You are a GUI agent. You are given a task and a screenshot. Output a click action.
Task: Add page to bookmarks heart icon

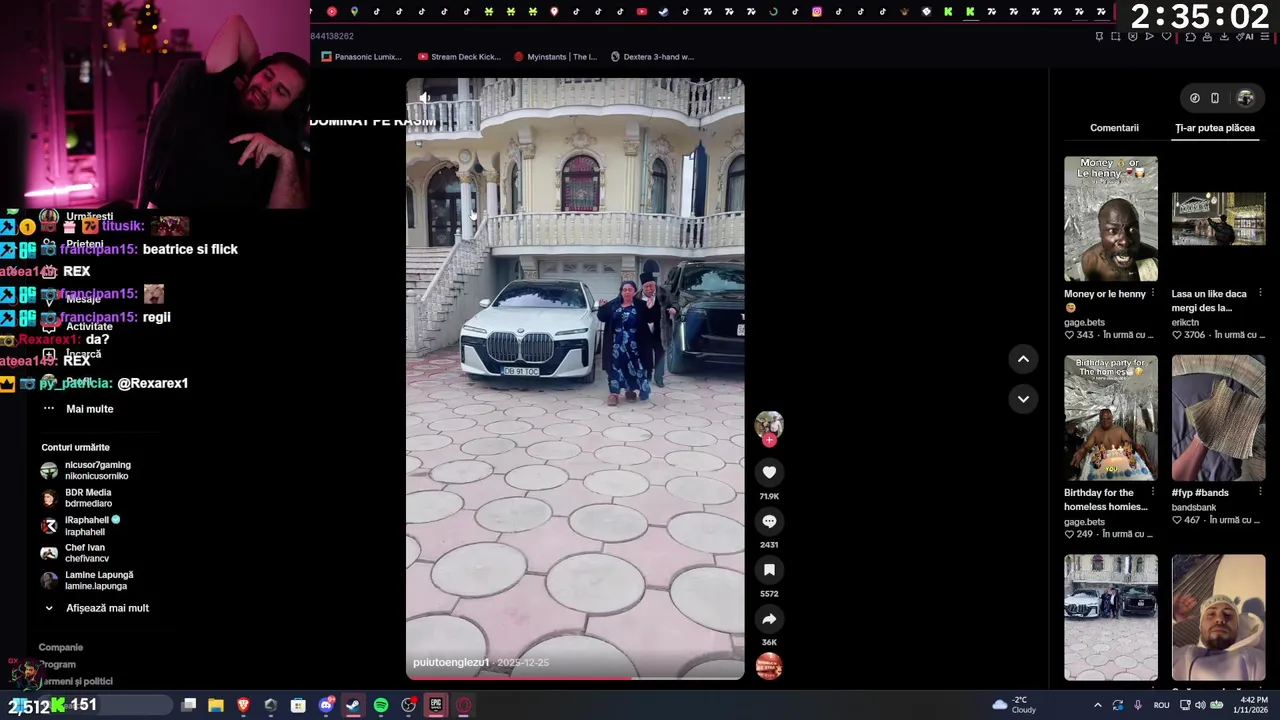coord(1167,37)
